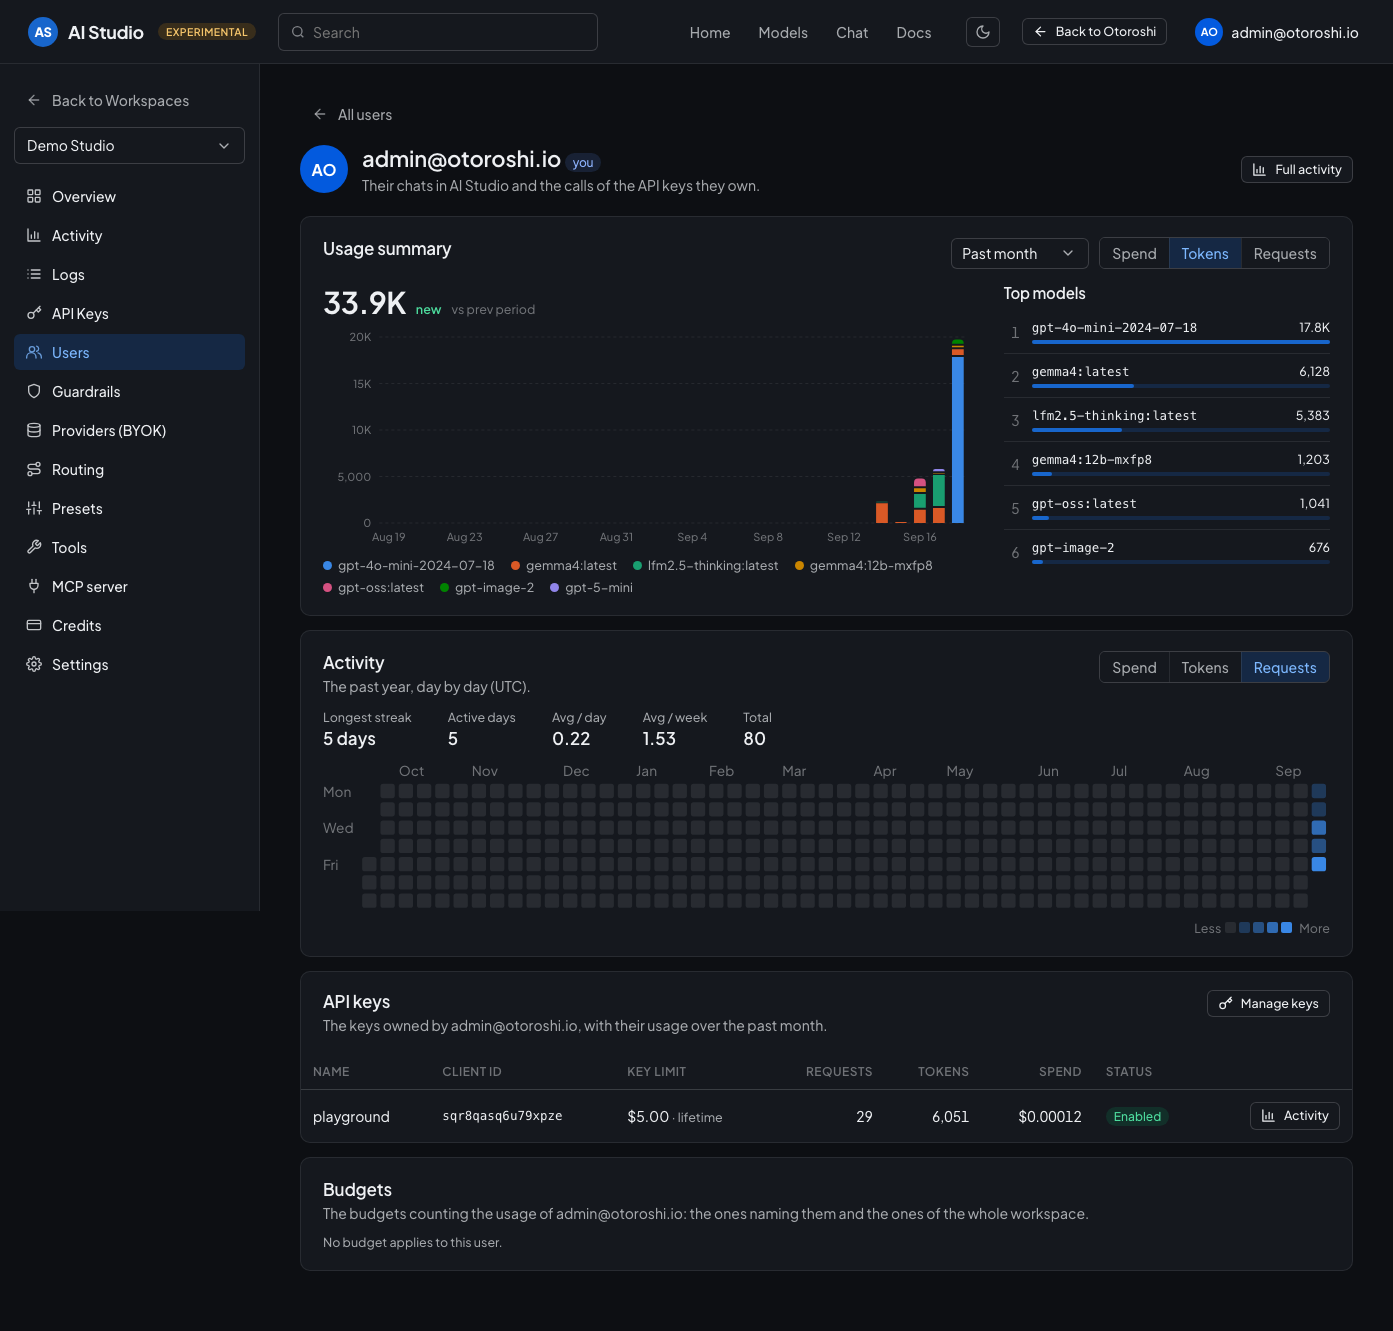
Task: Open the Past month period dropdown
Action: [1019, 254]
